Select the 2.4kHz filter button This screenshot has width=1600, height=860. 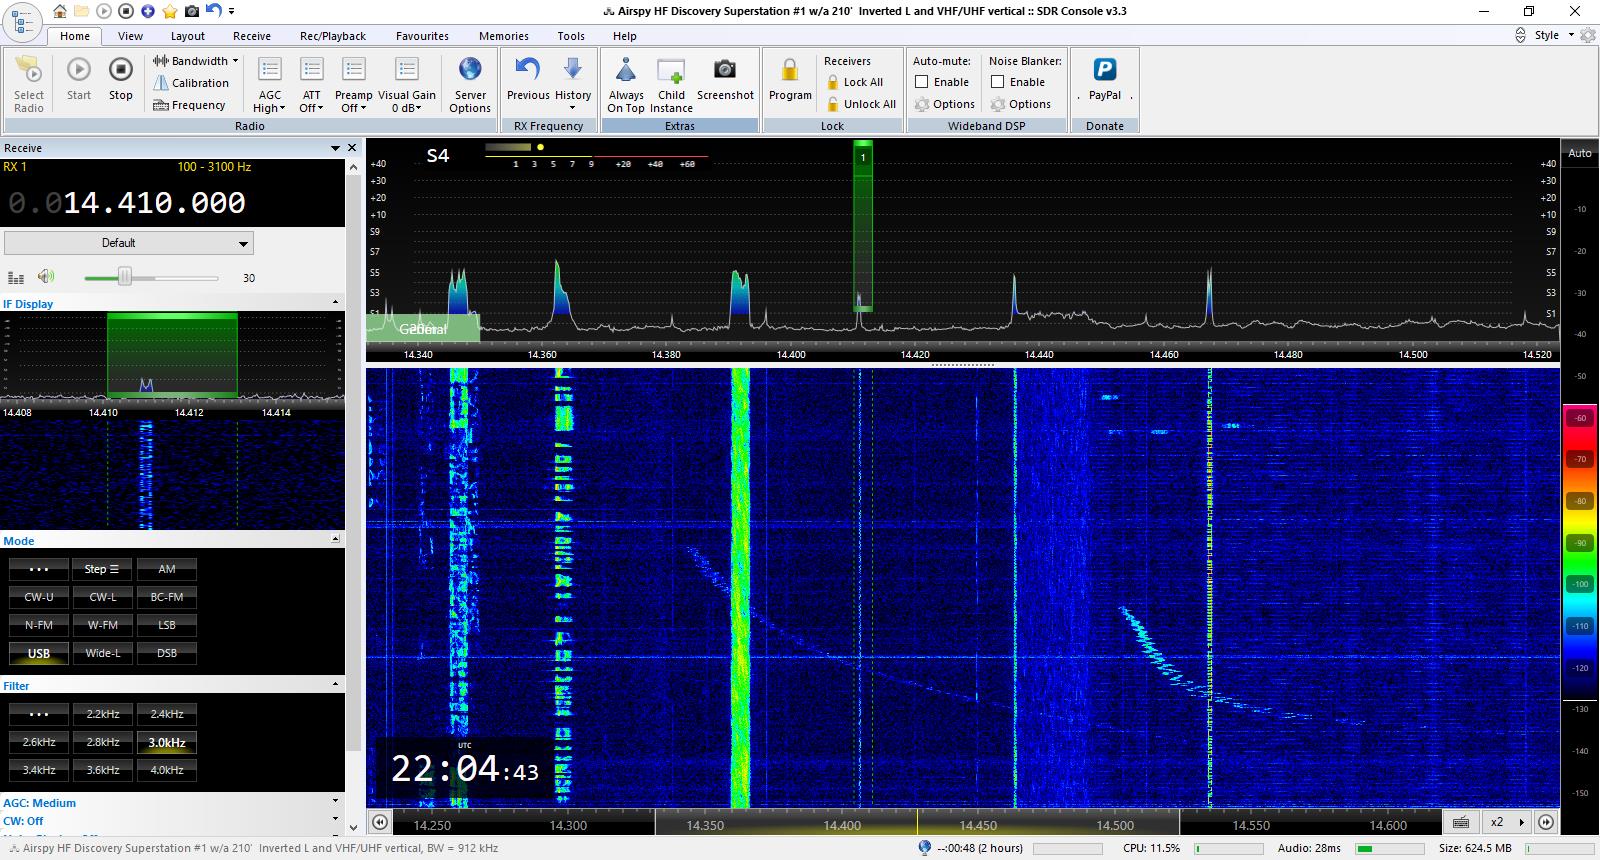click(167, 714)
